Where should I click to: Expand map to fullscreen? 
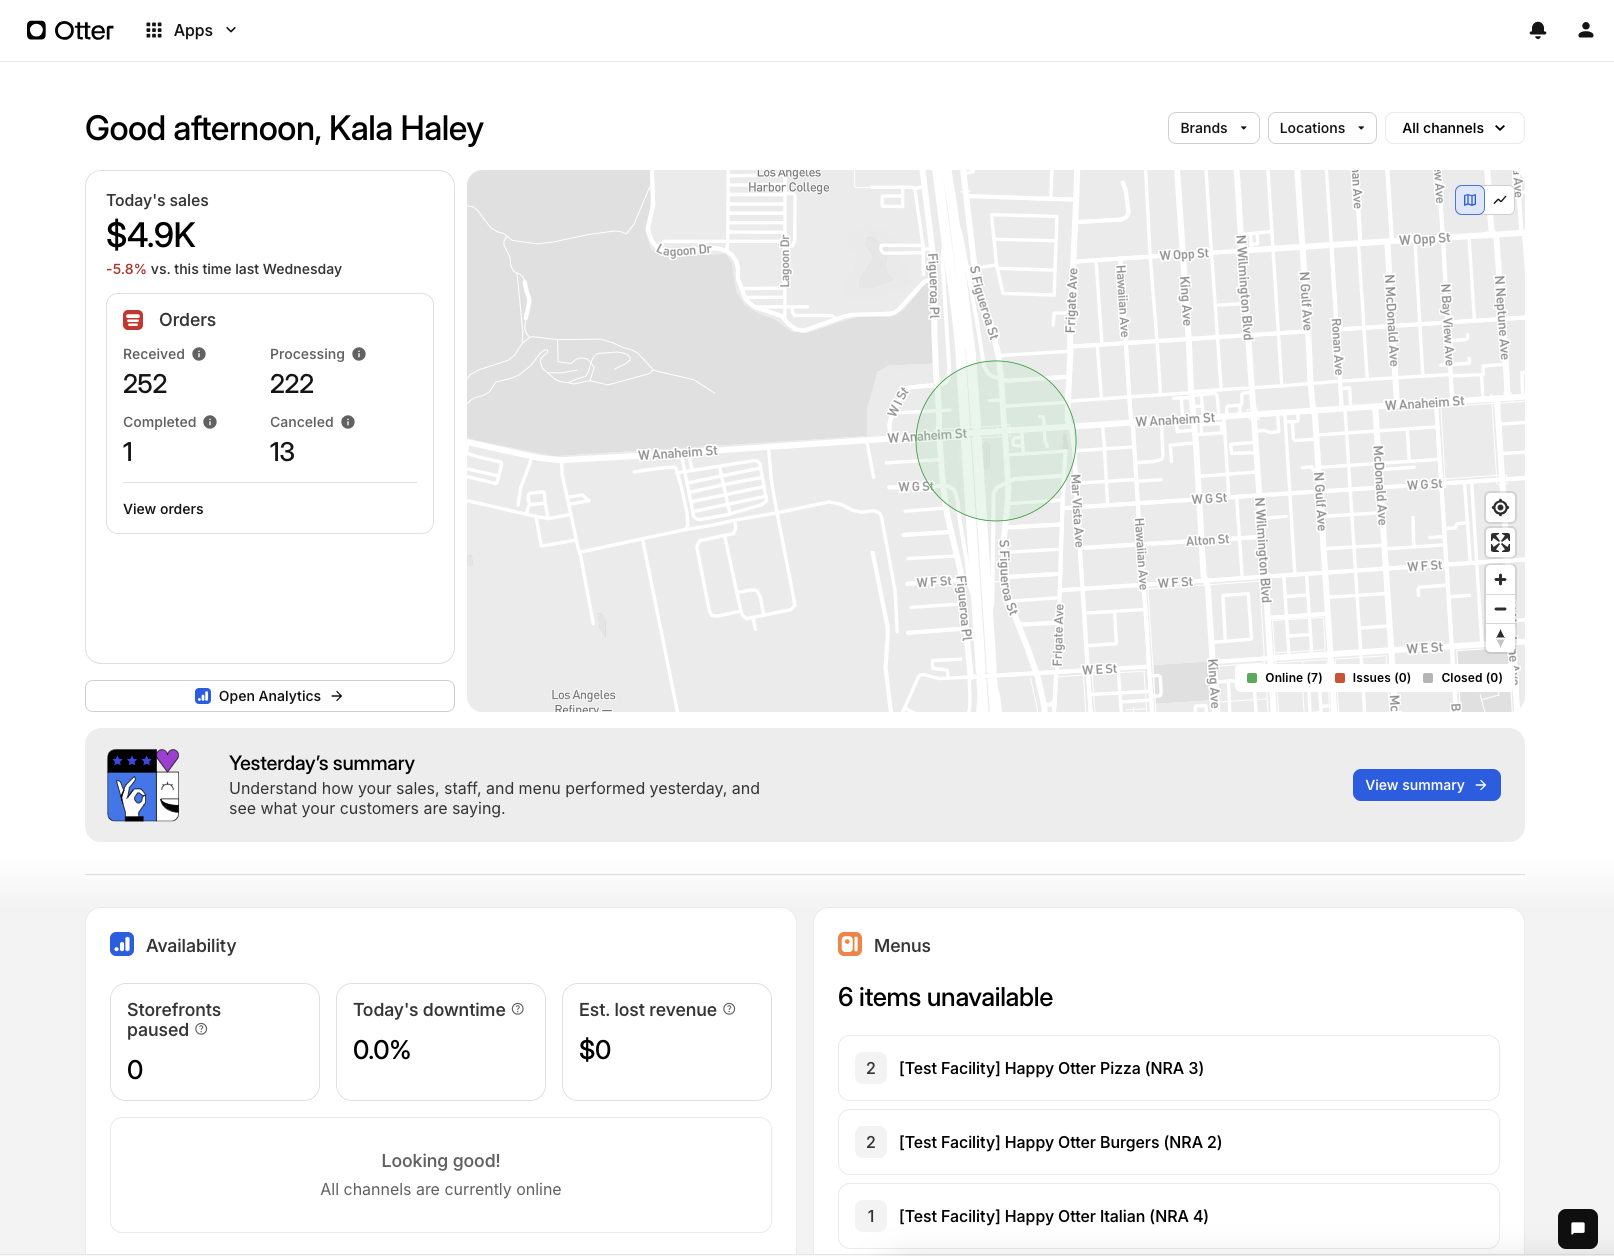[1500, 543]
